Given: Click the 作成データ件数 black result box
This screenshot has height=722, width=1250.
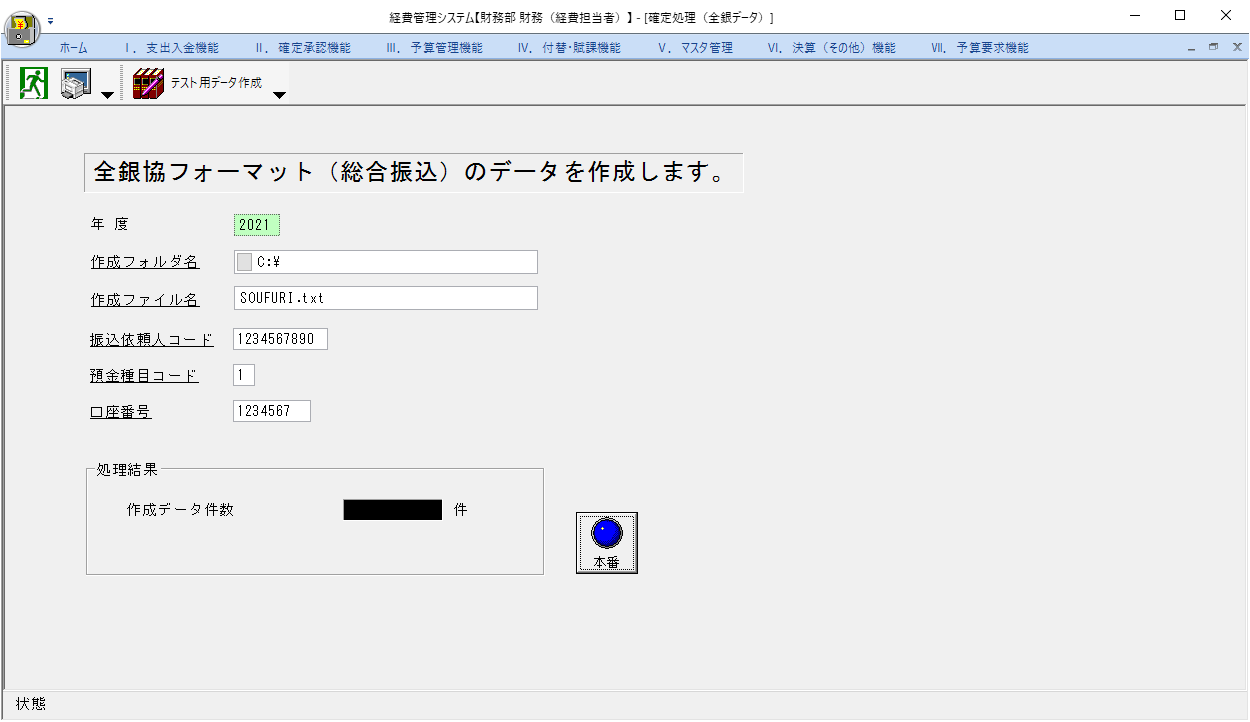Looking at the screenshot, I should pos(393,510).
